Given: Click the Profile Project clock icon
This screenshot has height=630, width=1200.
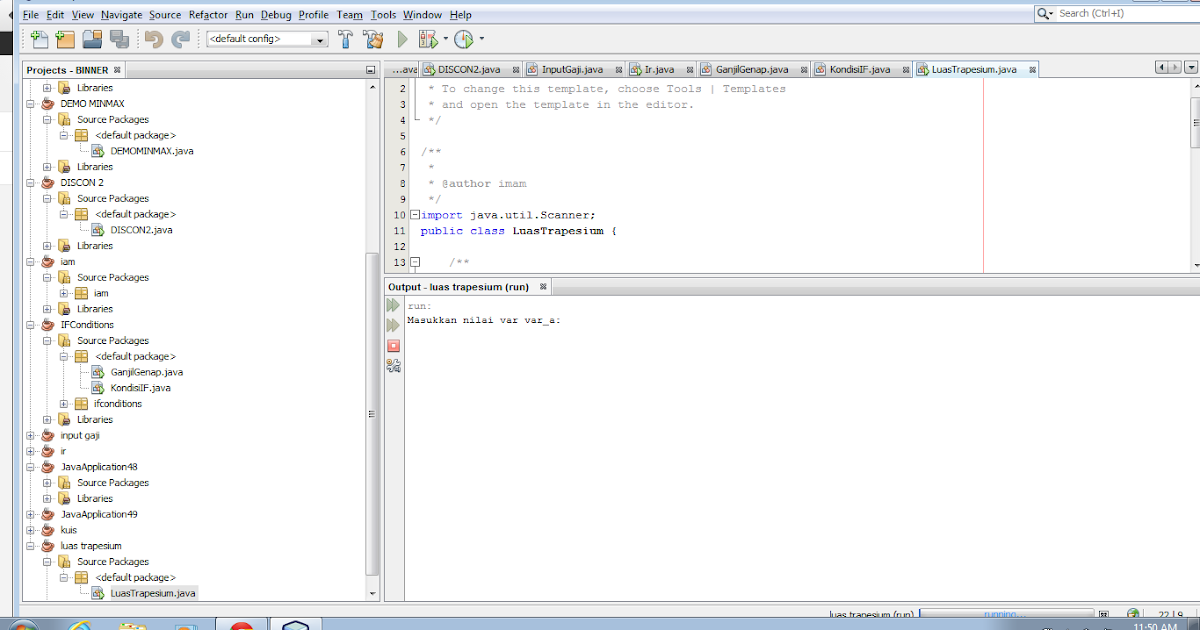Looking at the screenshot, I should pos(464,39).
